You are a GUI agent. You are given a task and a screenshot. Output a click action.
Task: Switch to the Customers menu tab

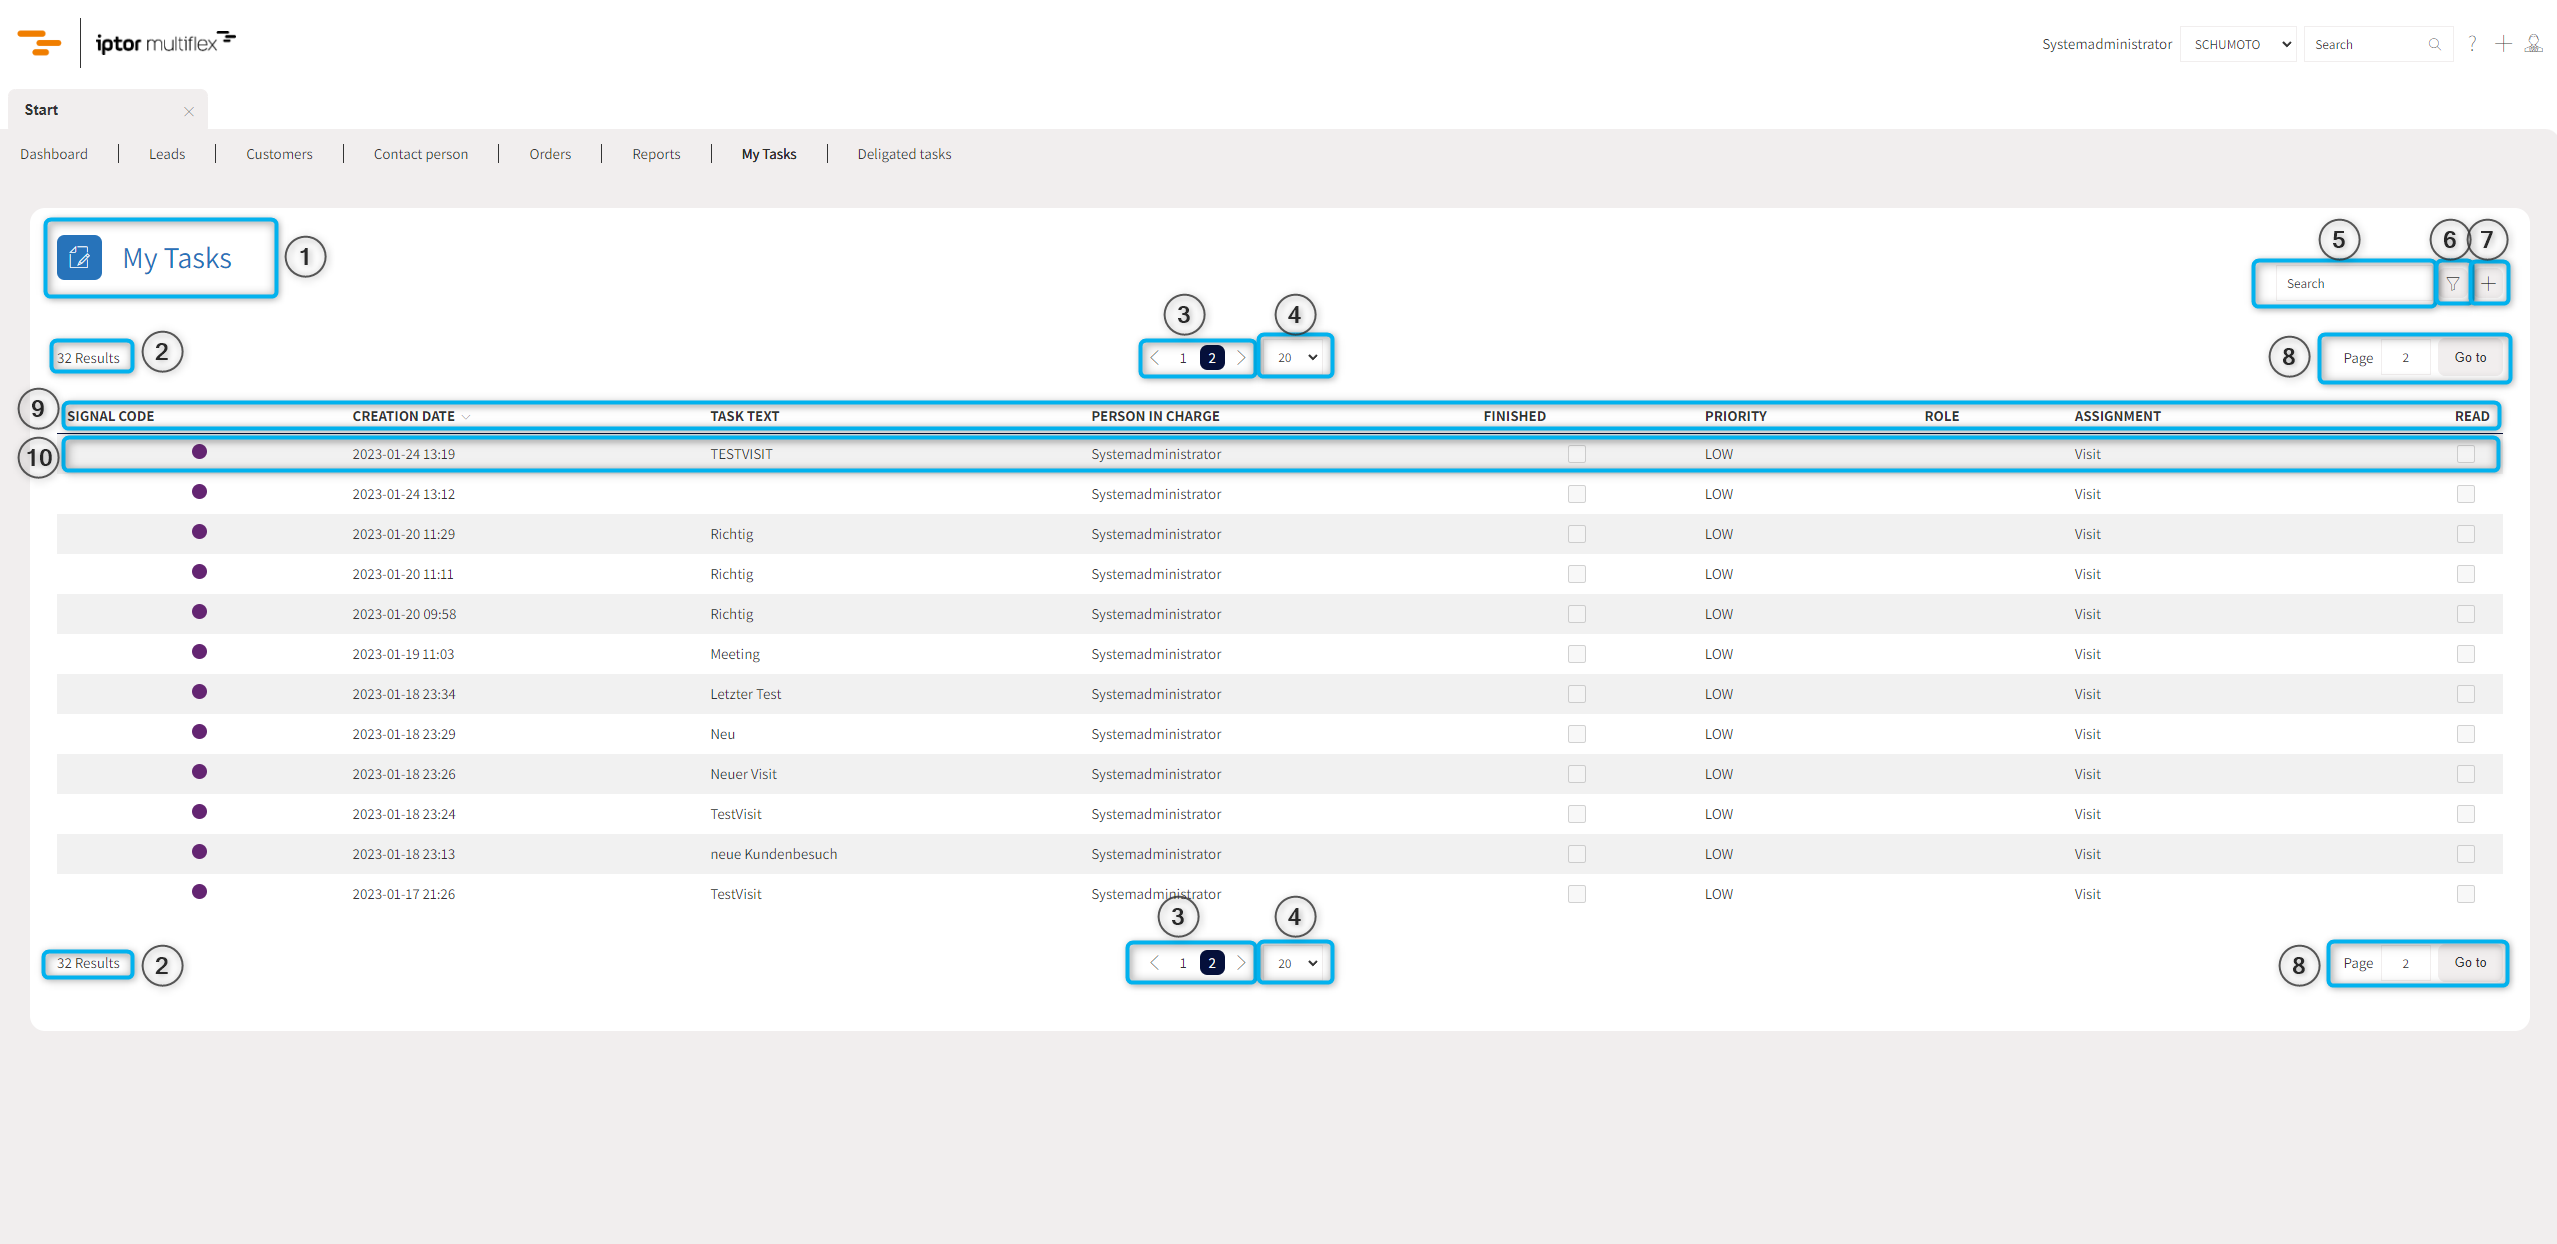pyautogui.click(x=279, y=154)
